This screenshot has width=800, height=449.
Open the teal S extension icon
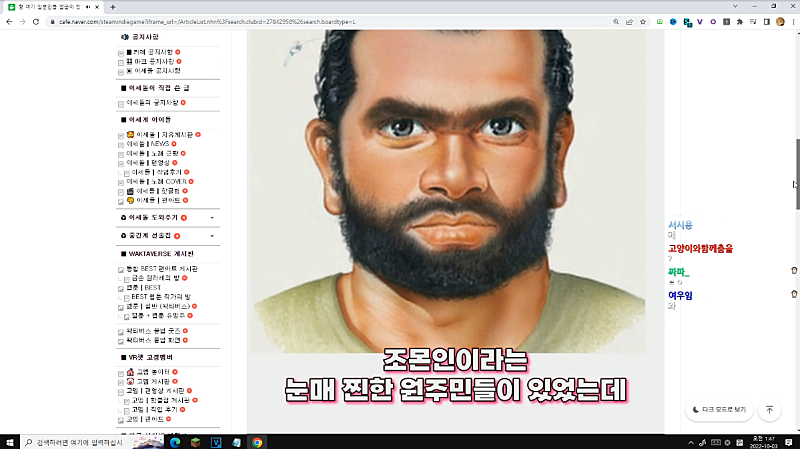click(x=687, y=22)
